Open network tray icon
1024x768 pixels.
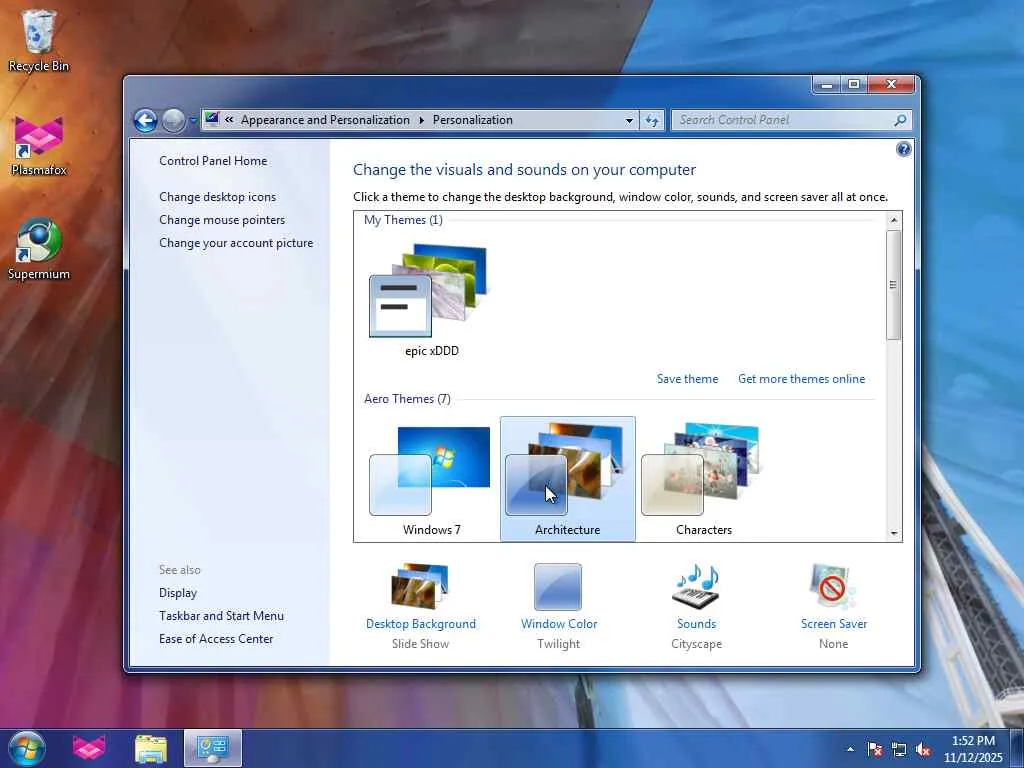(x=899, y=749)
